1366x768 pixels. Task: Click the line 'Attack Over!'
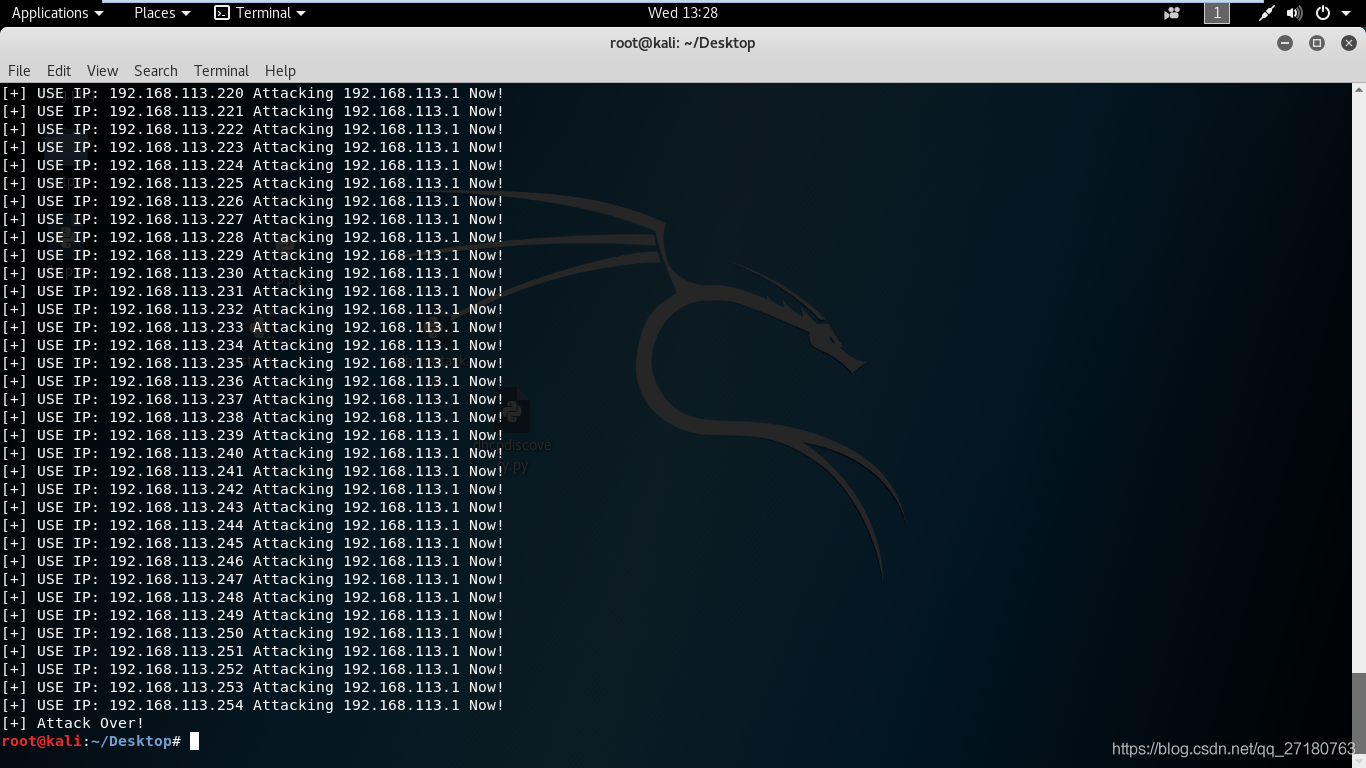coord(73,723)
